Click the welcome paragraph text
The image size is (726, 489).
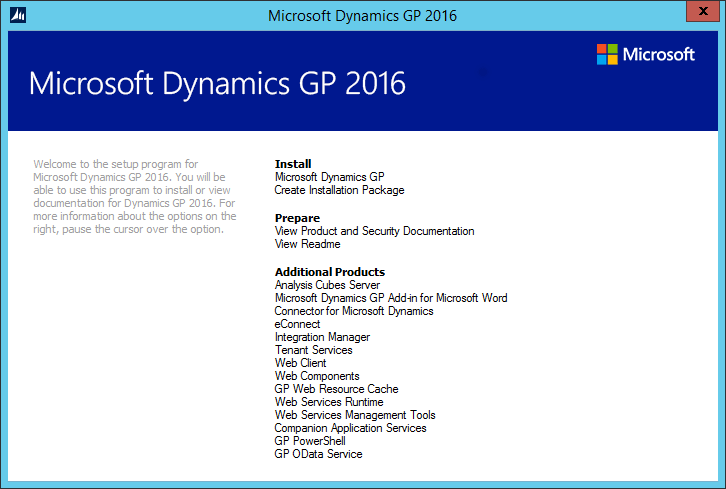[135, 197]
